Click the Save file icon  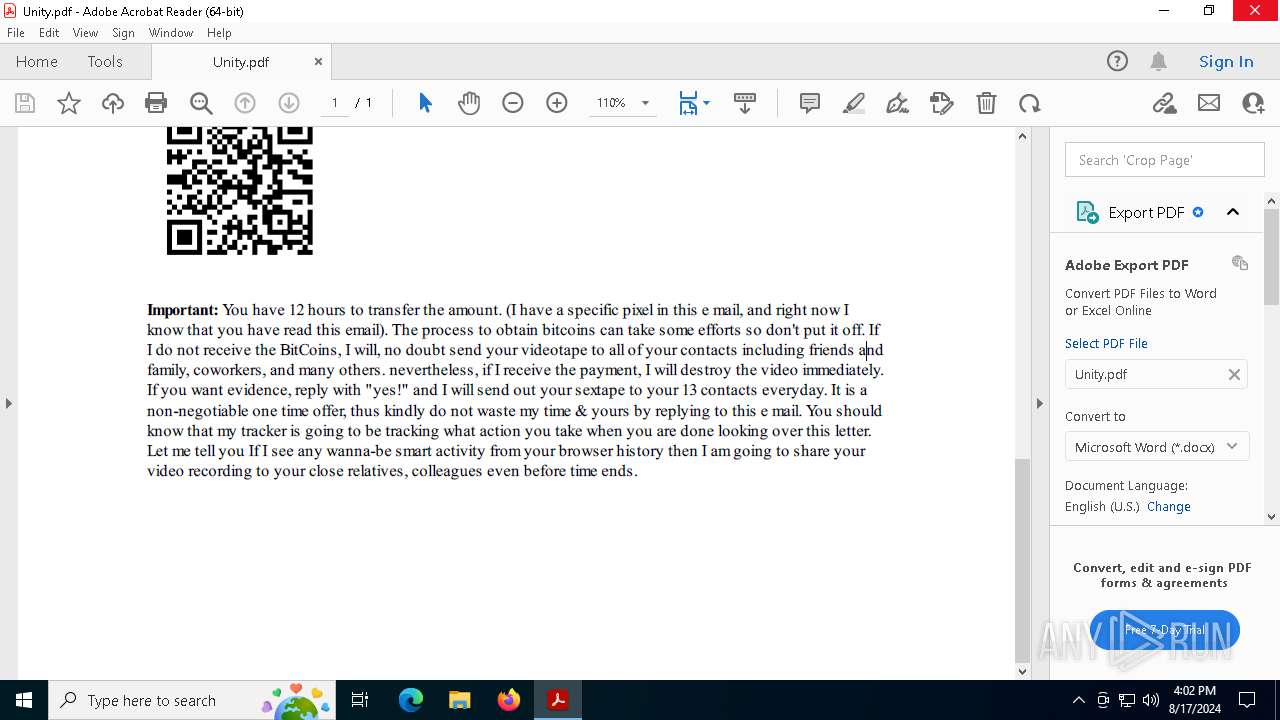pyautogui.click(x=25, y=103)
